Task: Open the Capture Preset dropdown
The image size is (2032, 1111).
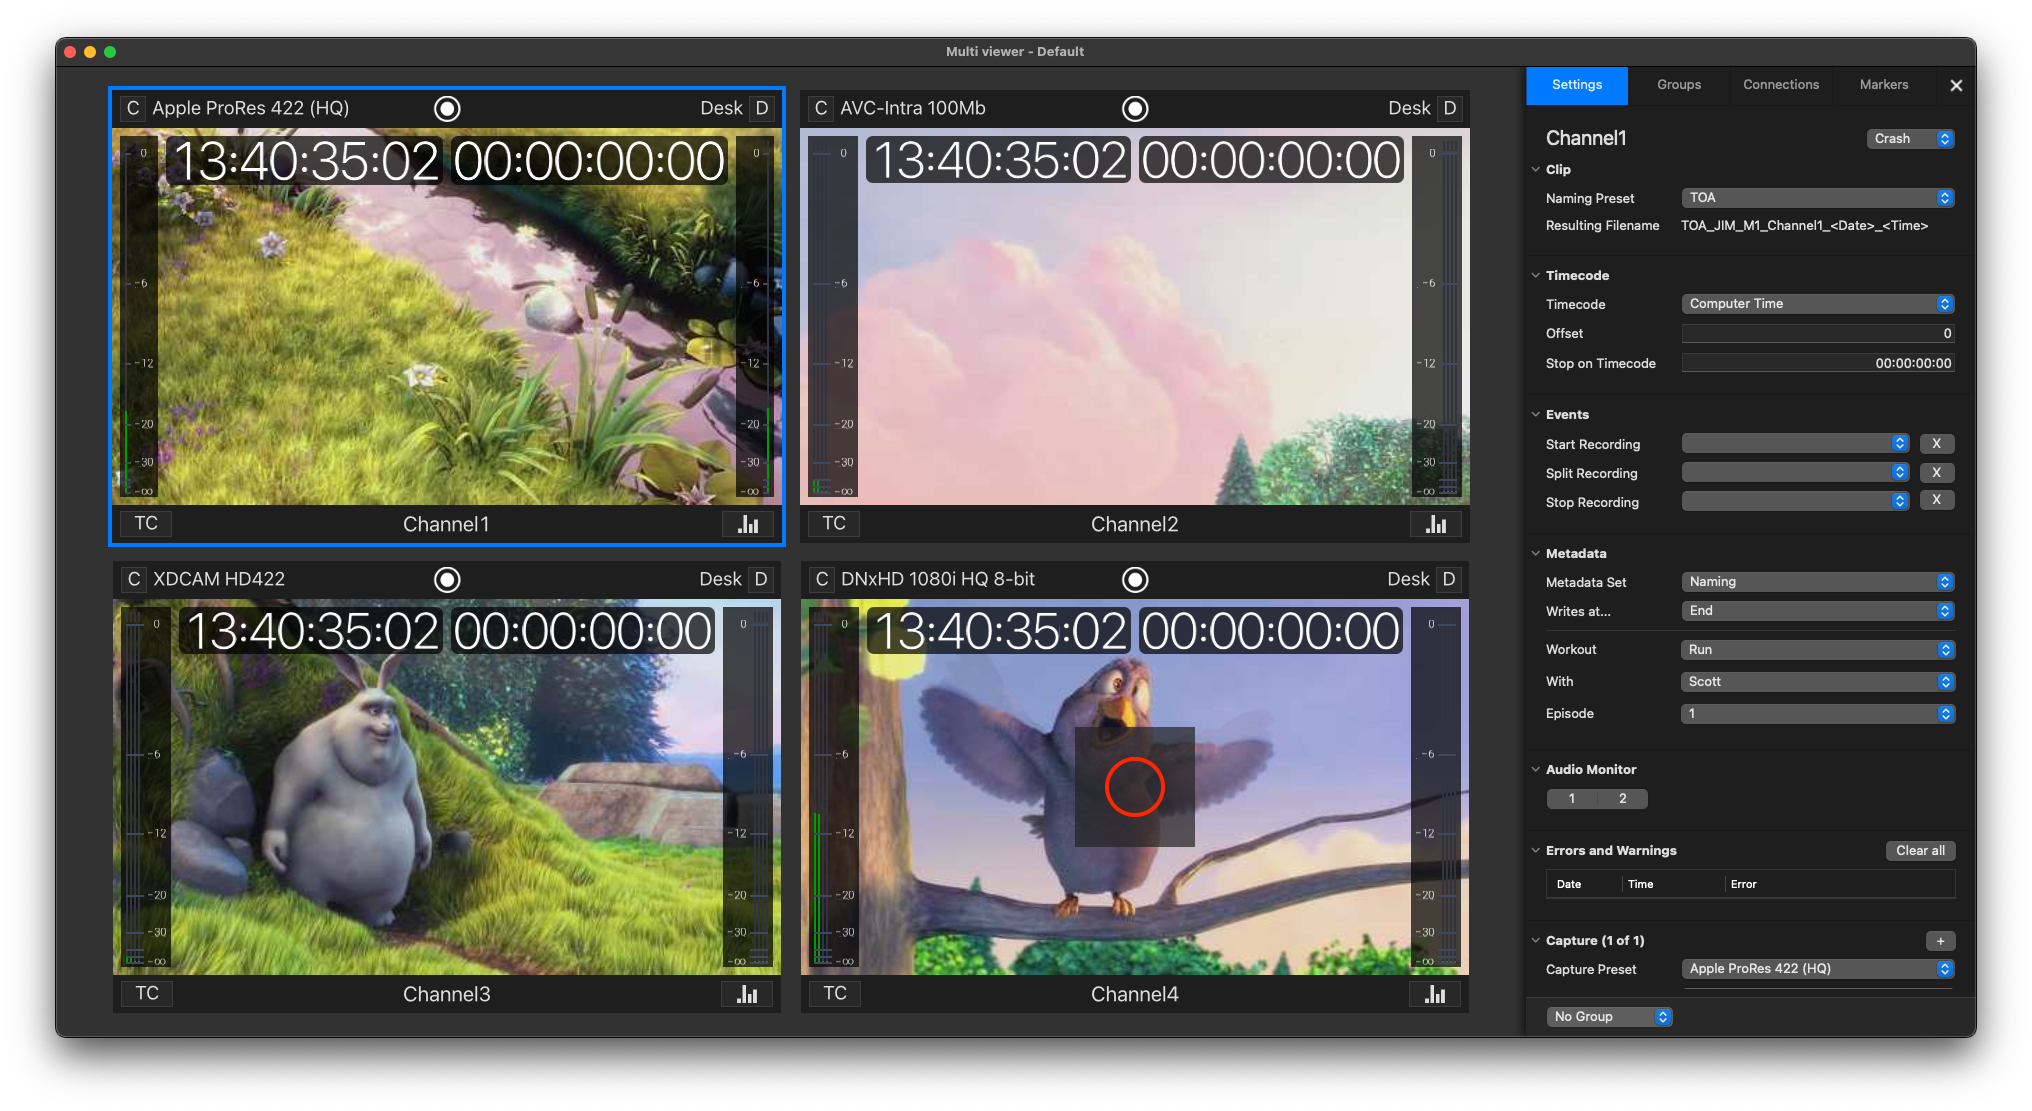Action: coord(1817,969)
